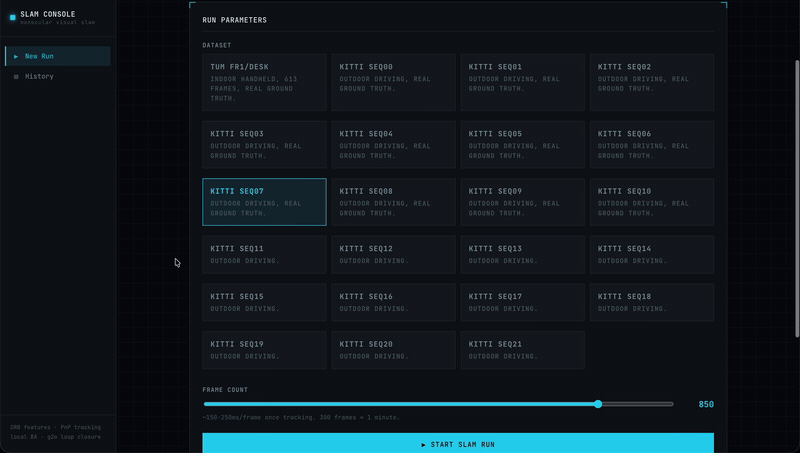The width and height of the screenshot is (800, 453).
Task: Click the Dataset section label
Action: [217, 45]
